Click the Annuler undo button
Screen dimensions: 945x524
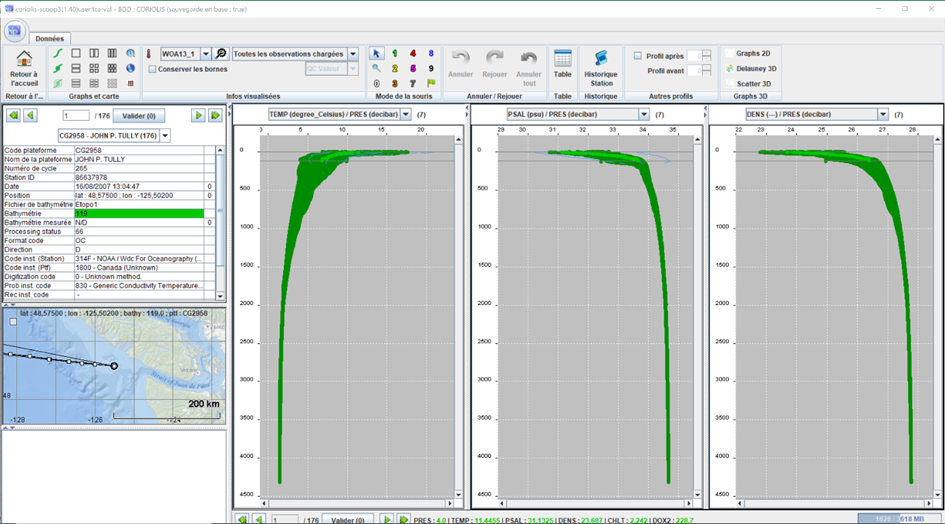coord(460,64)
